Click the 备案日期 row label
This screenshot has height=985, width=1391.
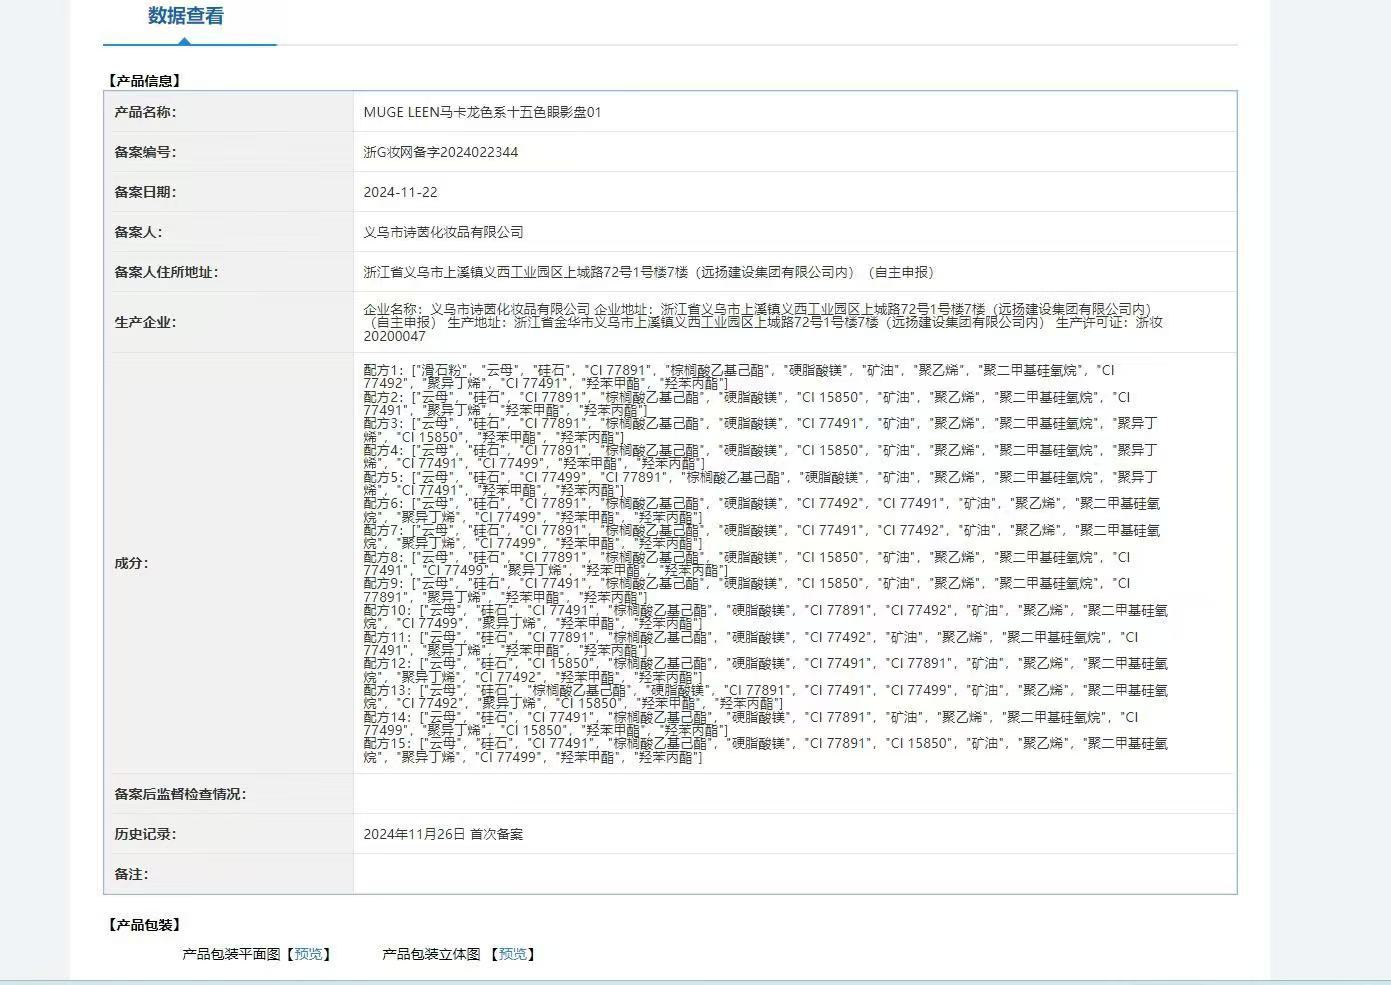[x=145, y=192]
